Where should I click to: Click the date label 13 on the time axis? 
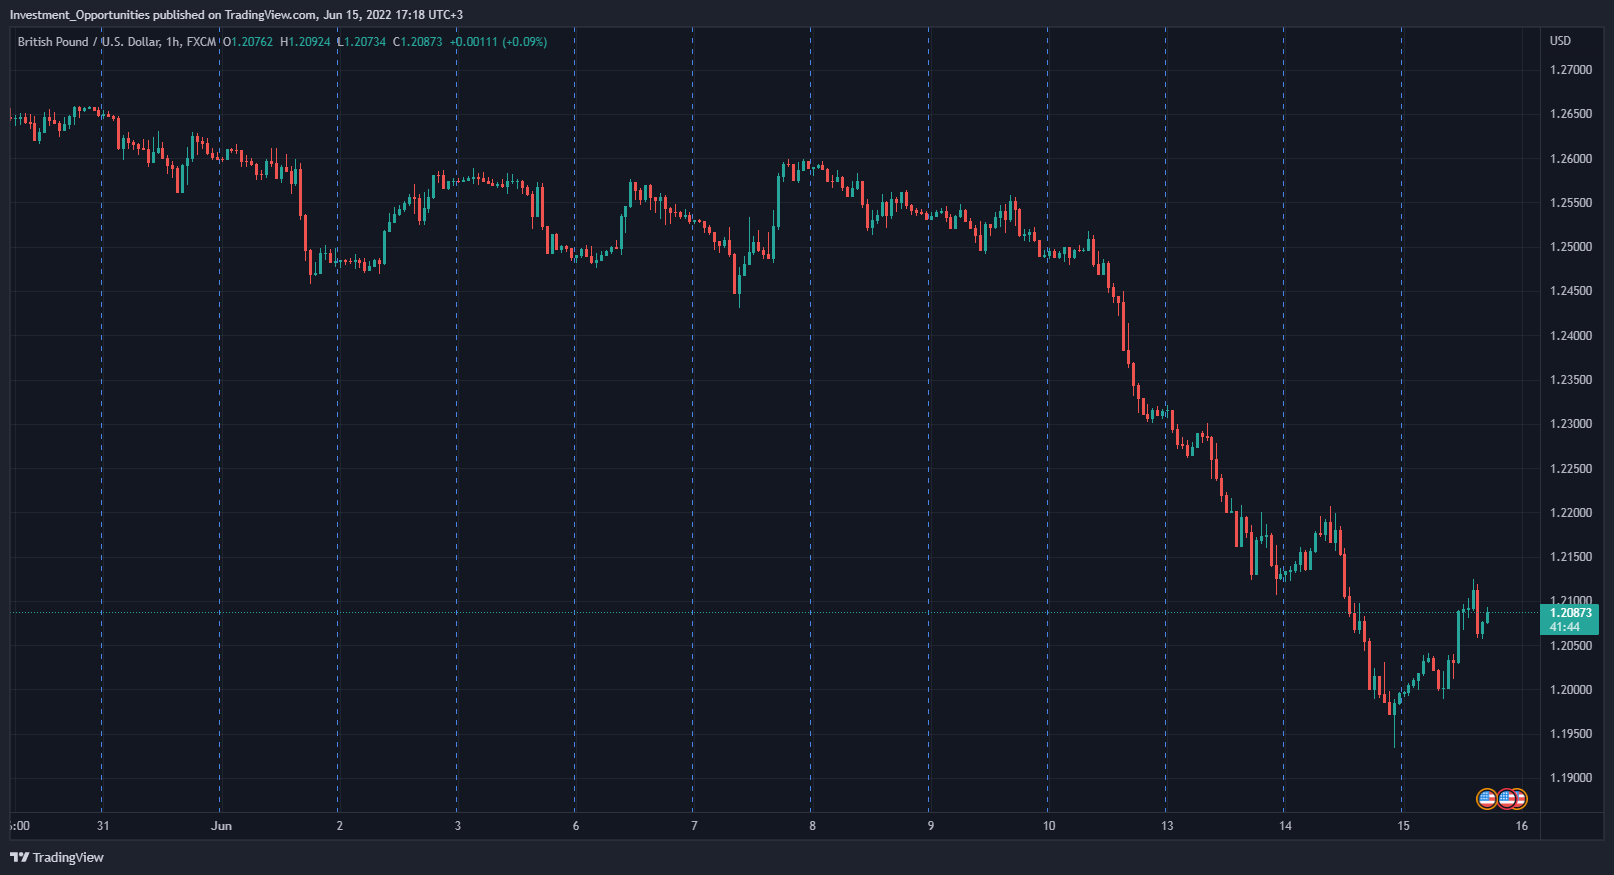[x=1167, y=826]
